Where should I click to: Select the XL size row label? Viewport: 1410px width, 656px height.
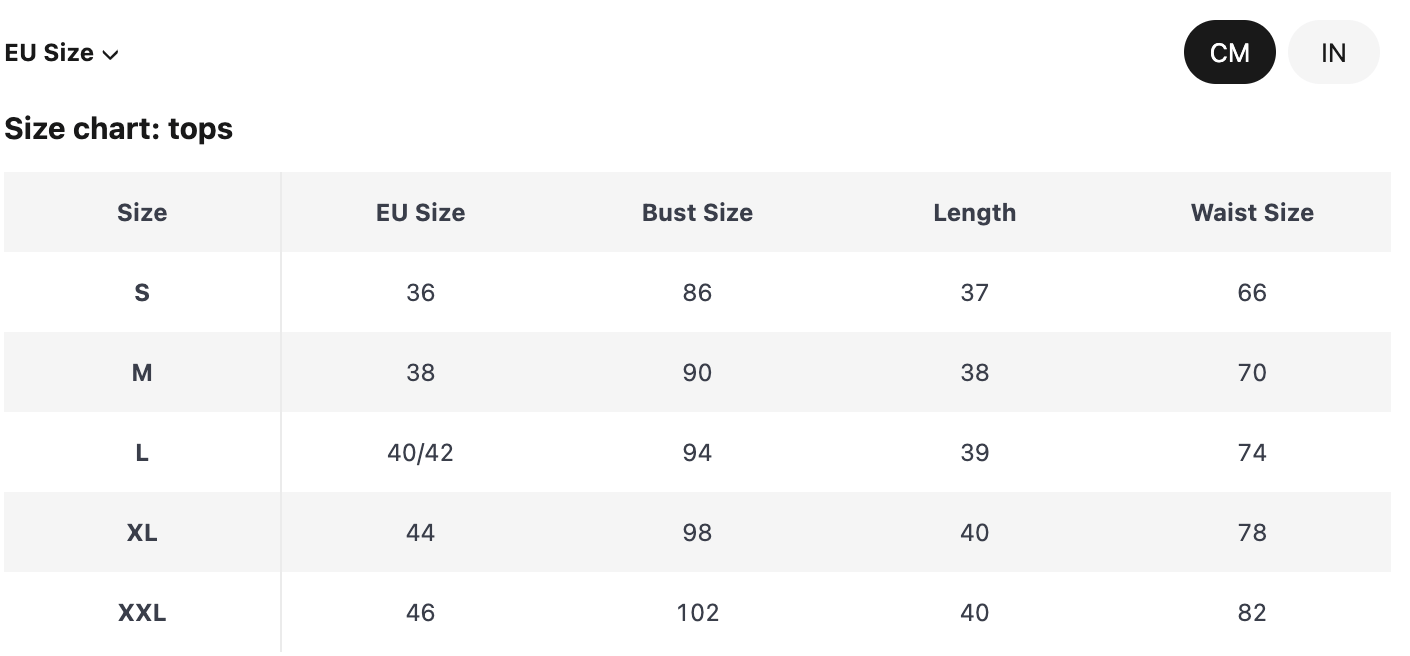[x=142, y=533]
